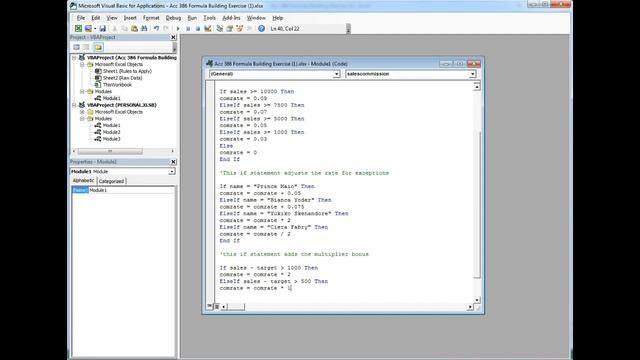Open the Window menu
This screenshot has height=360, width=640.
pyautogui.click(x=256, y=18)
